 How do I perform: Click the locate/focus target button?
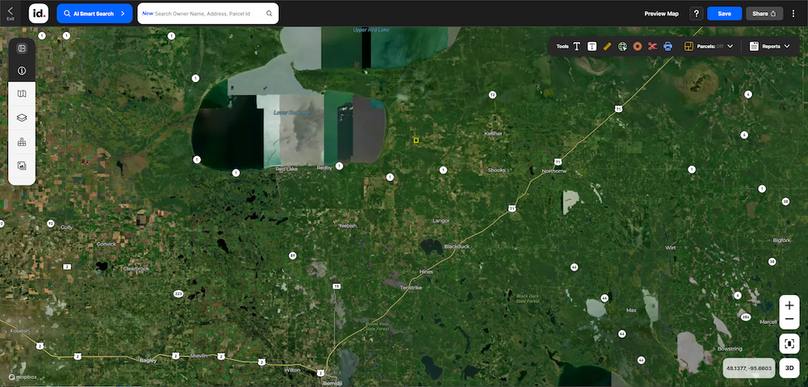789,343
